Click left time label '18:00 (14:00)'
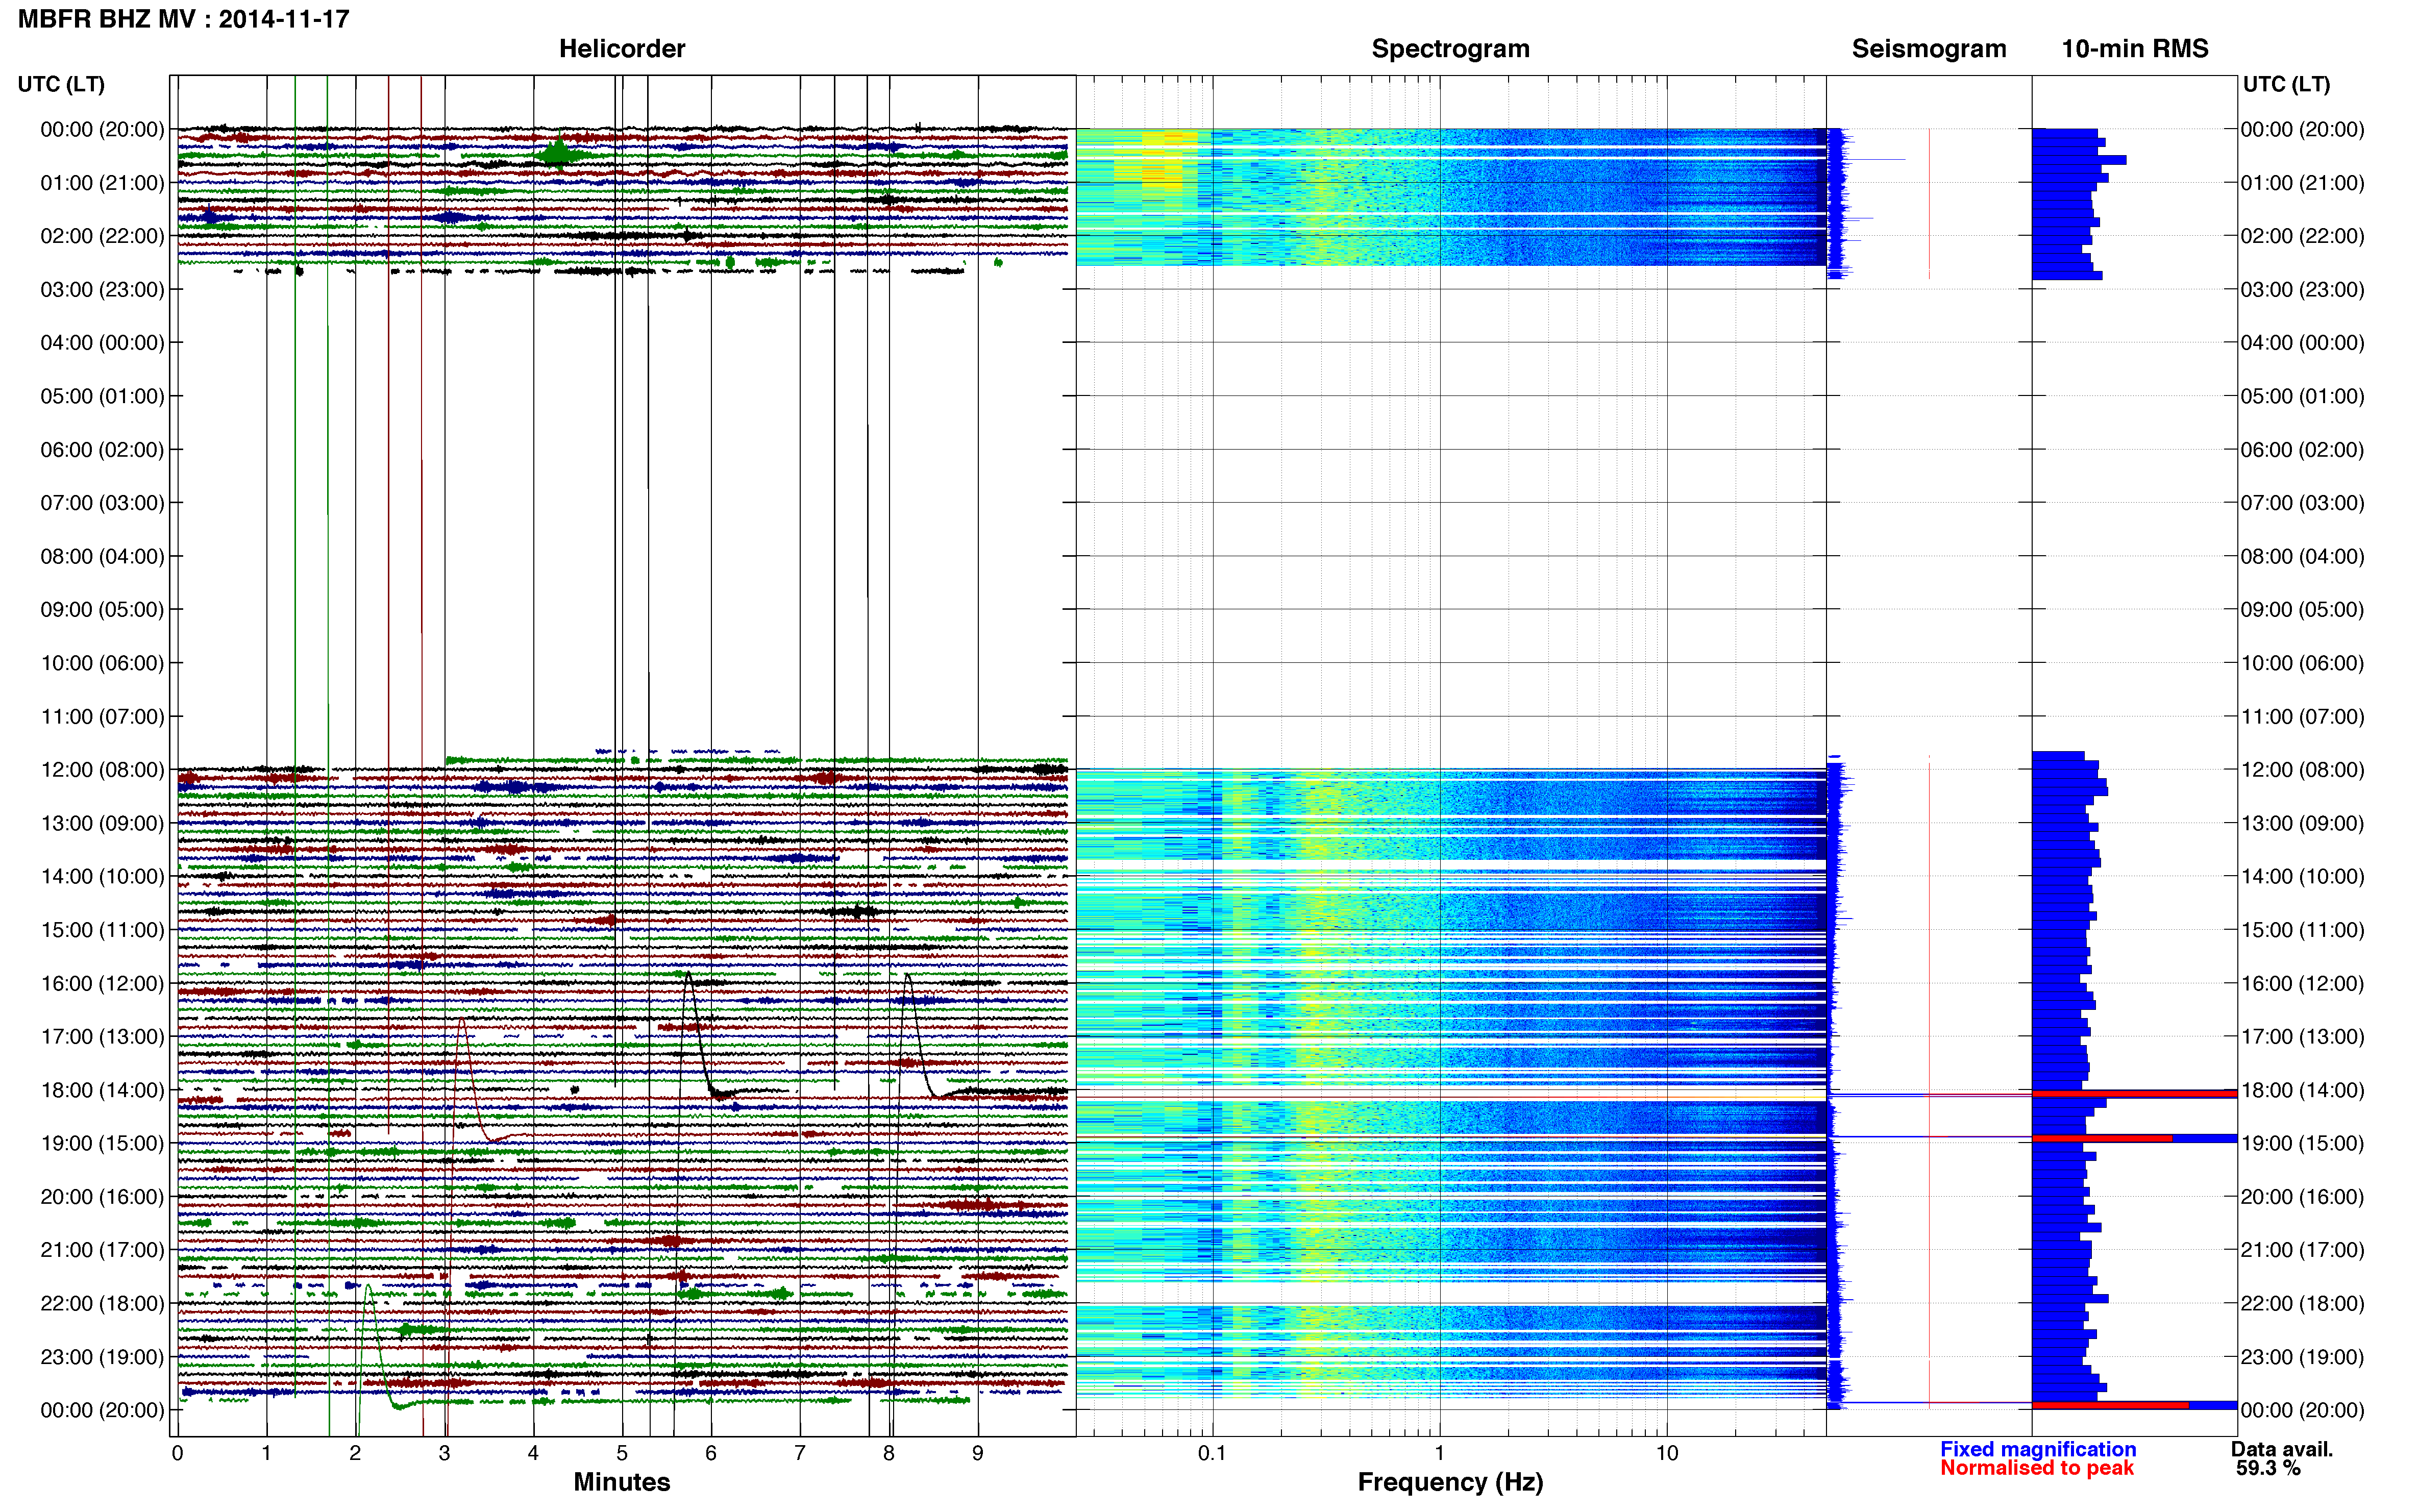 click(x=102, y=1090)
